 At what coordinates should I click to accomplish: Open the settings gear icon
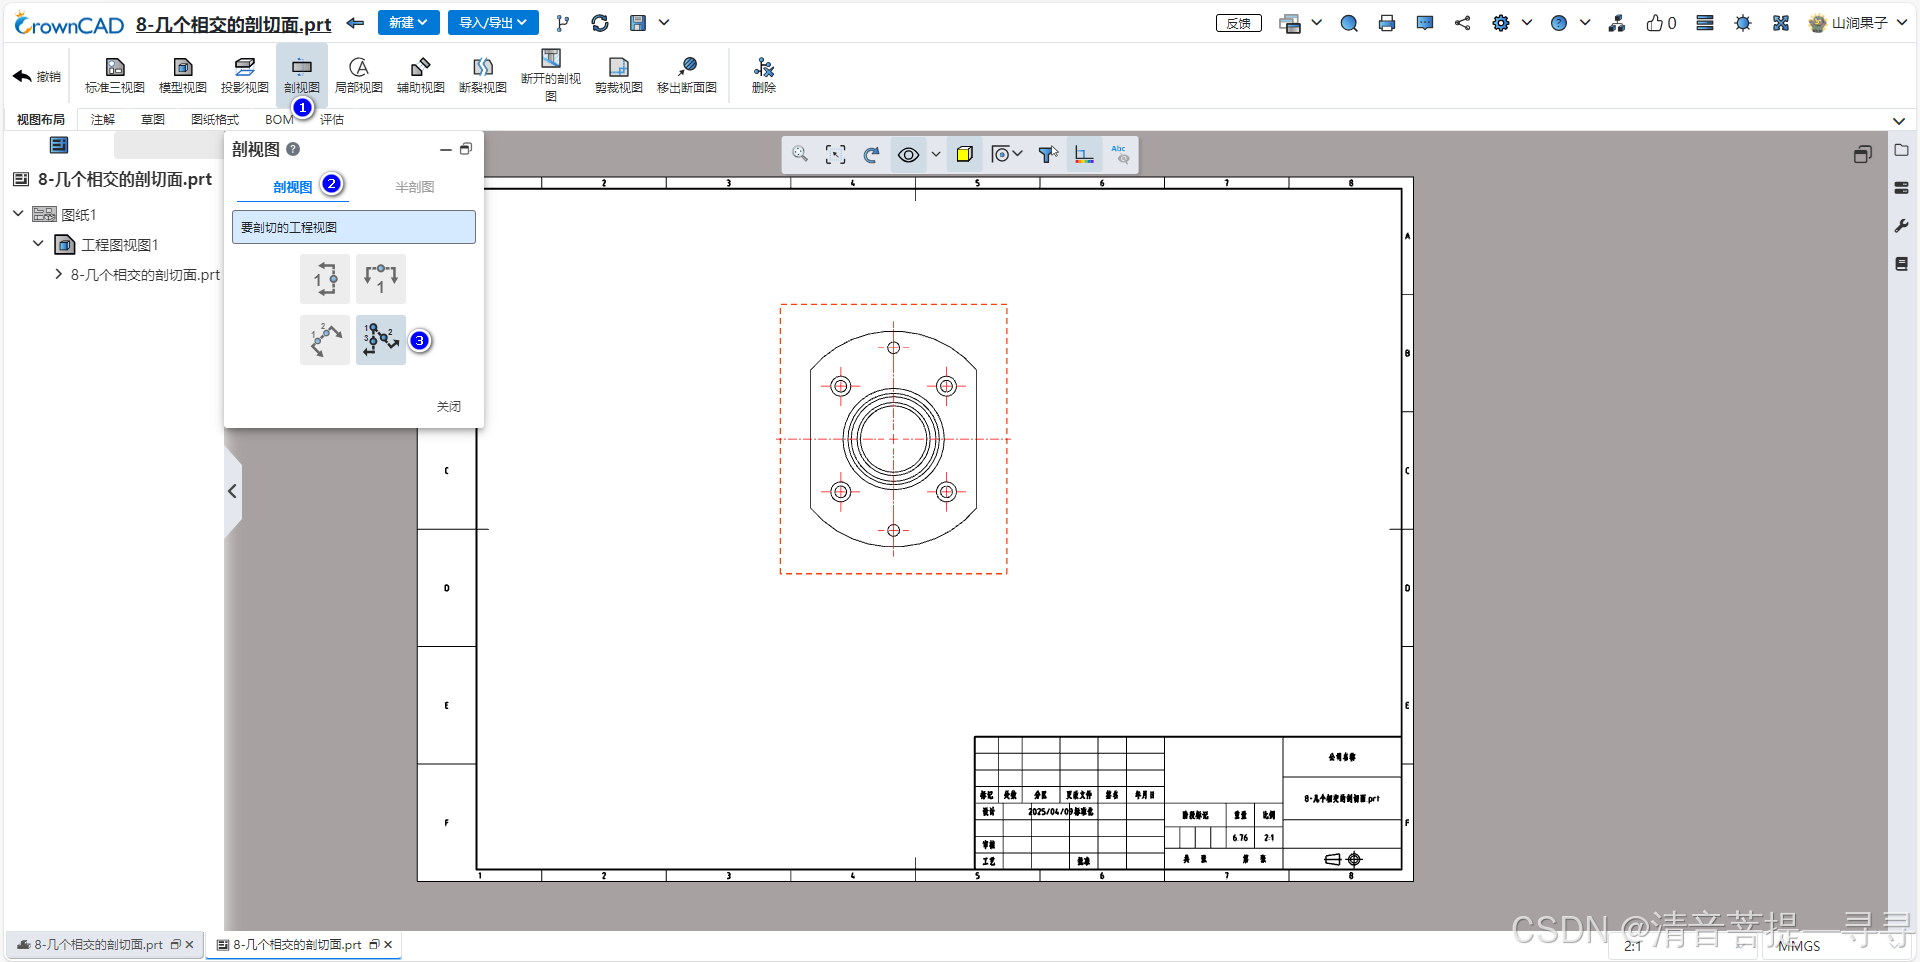[1501, 23]
